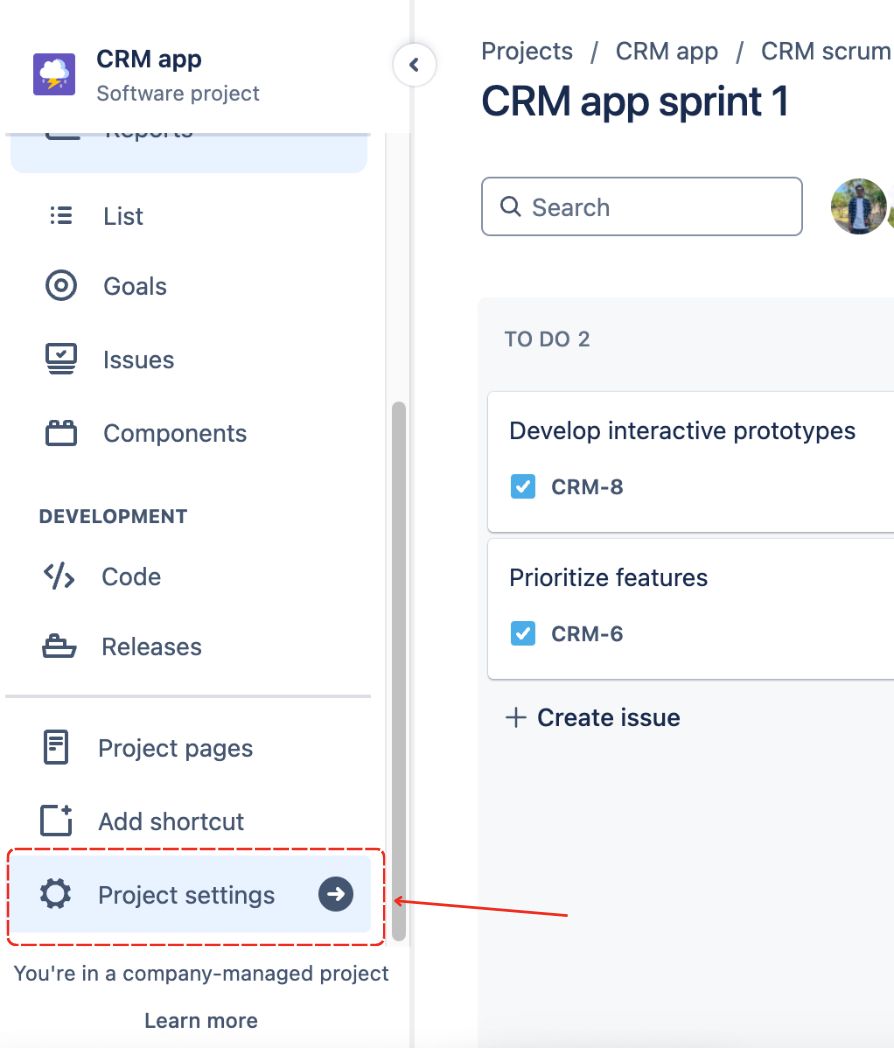Click the Reports item at sidebar top
Image resolution: width=894 pixels, height=1048 pixels.
(148, 128)
